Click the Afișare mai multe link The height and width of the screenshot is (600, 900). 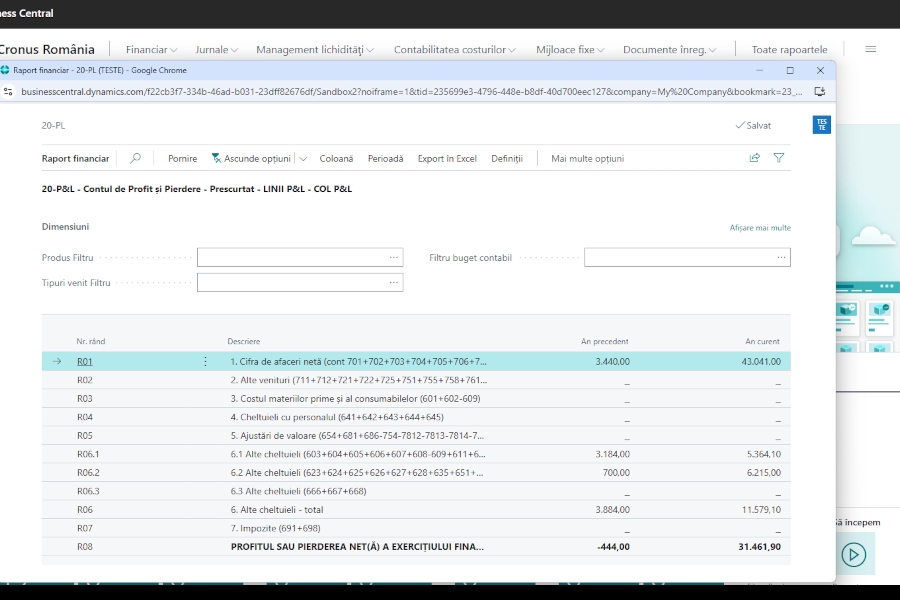[x=763, y=227]
